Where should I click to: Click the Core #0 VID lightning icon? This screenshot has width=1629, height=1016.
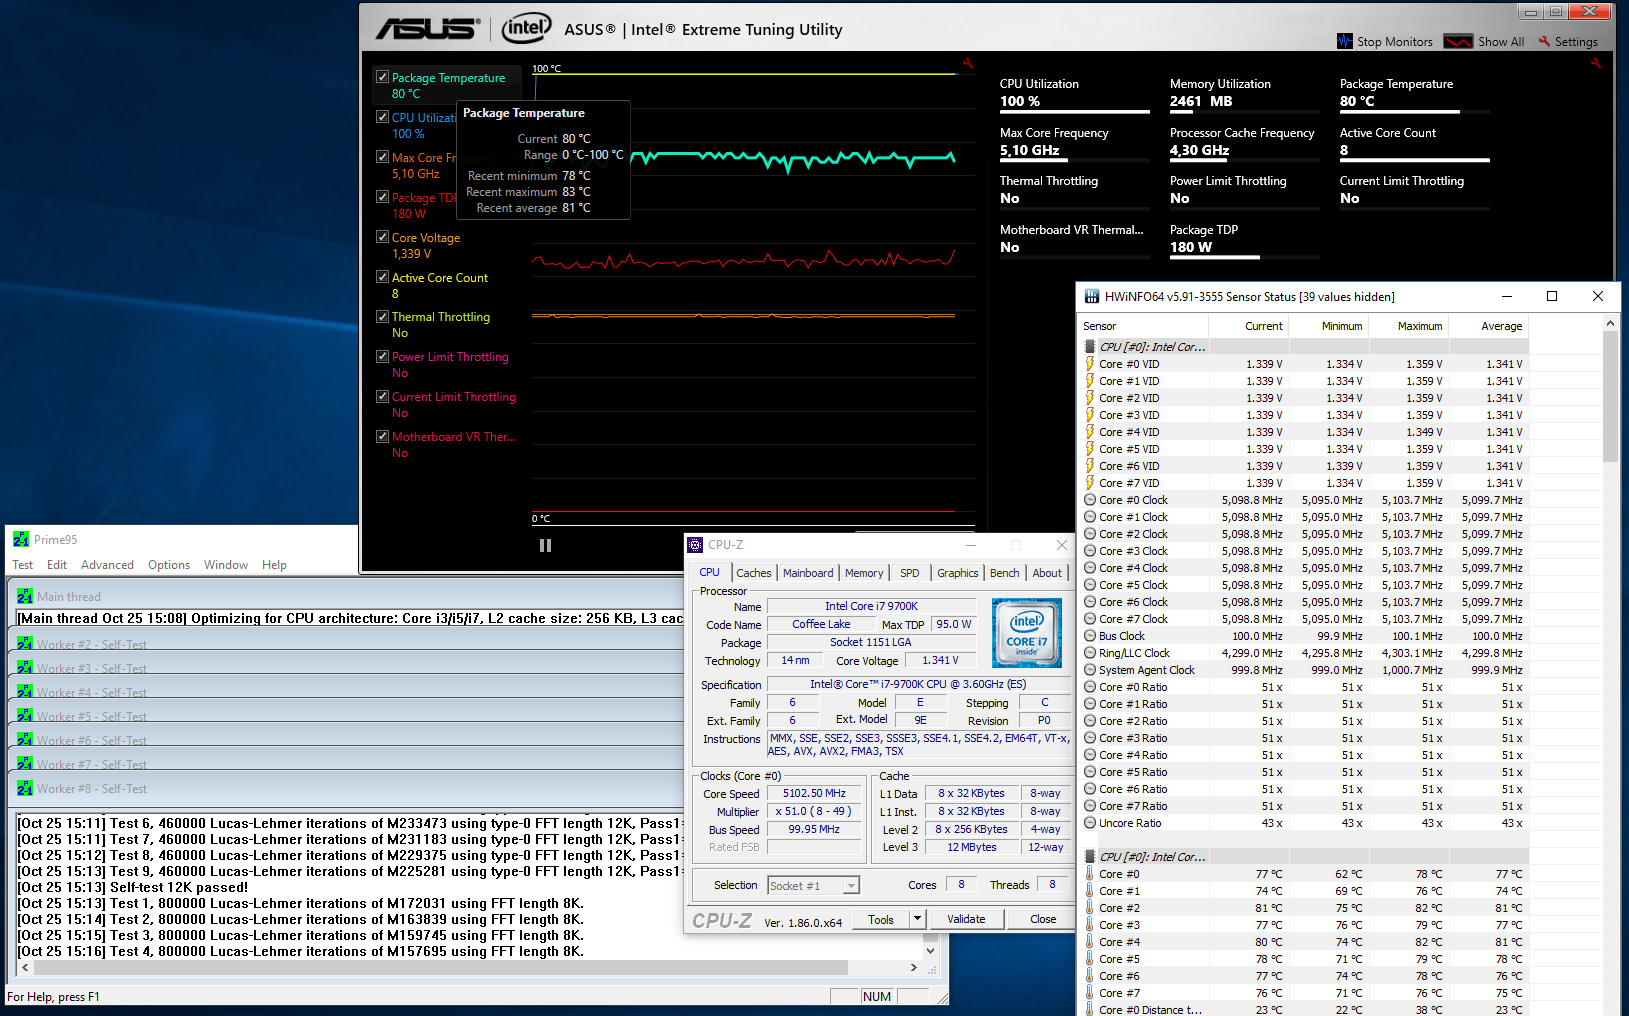pos(1090,364)
